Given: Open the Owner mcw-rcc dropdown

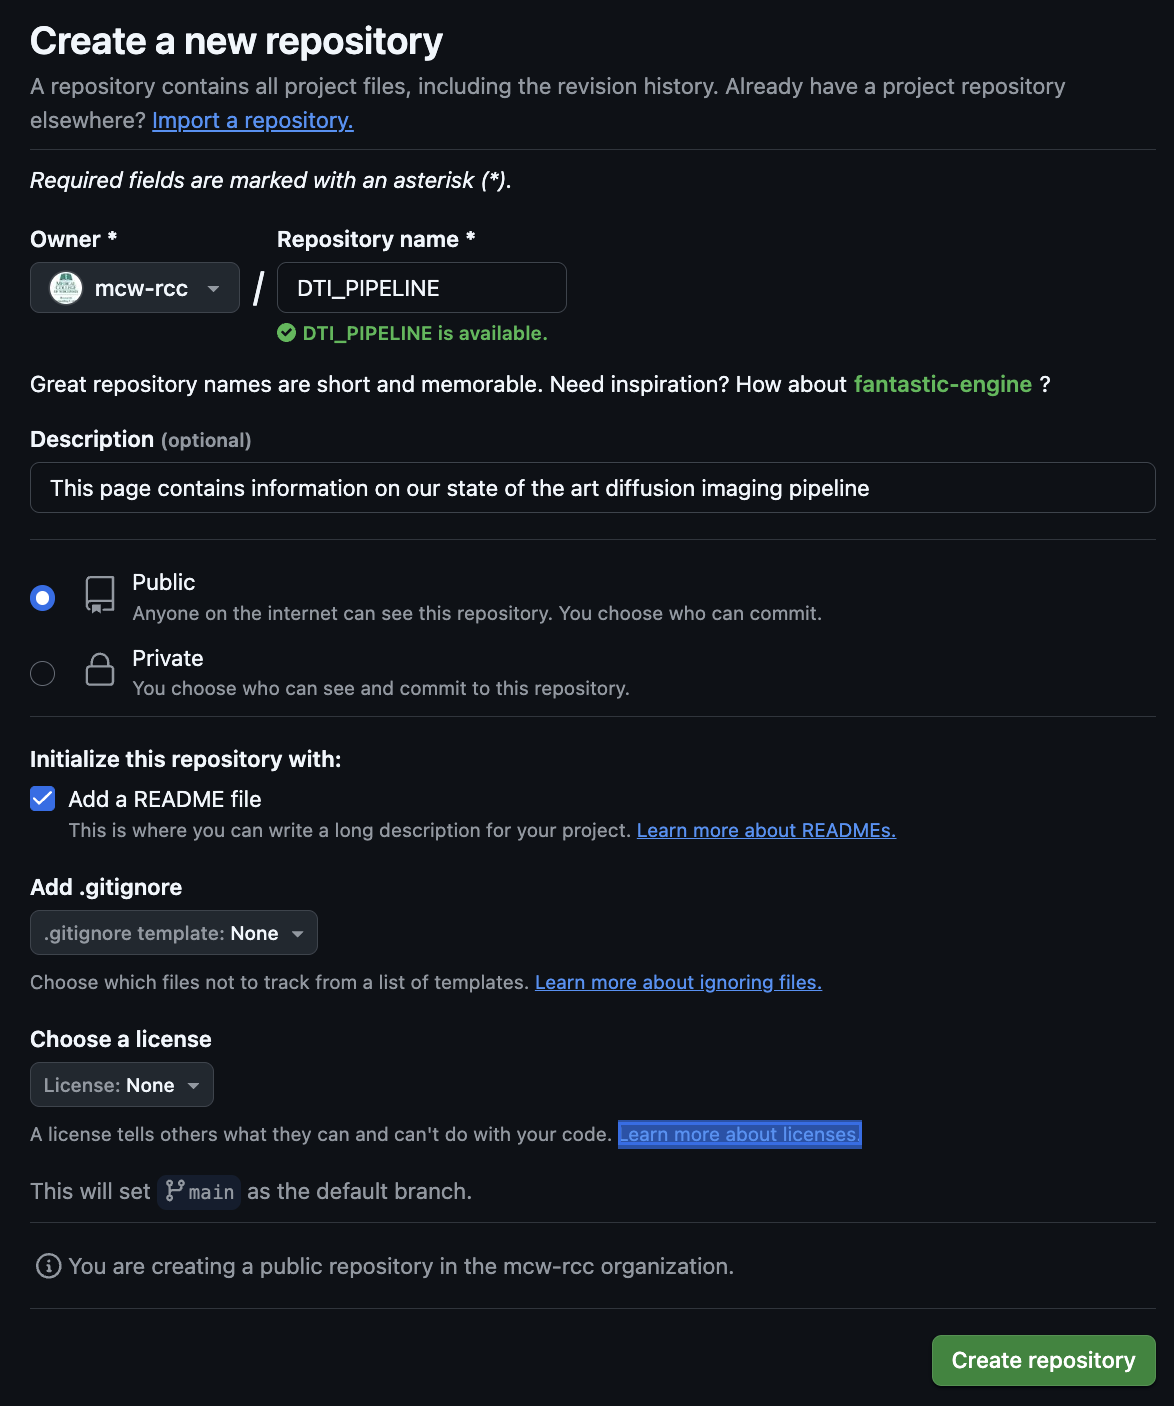Looking at the screenshot, I should pyautogui.click(x=135, y=288).
